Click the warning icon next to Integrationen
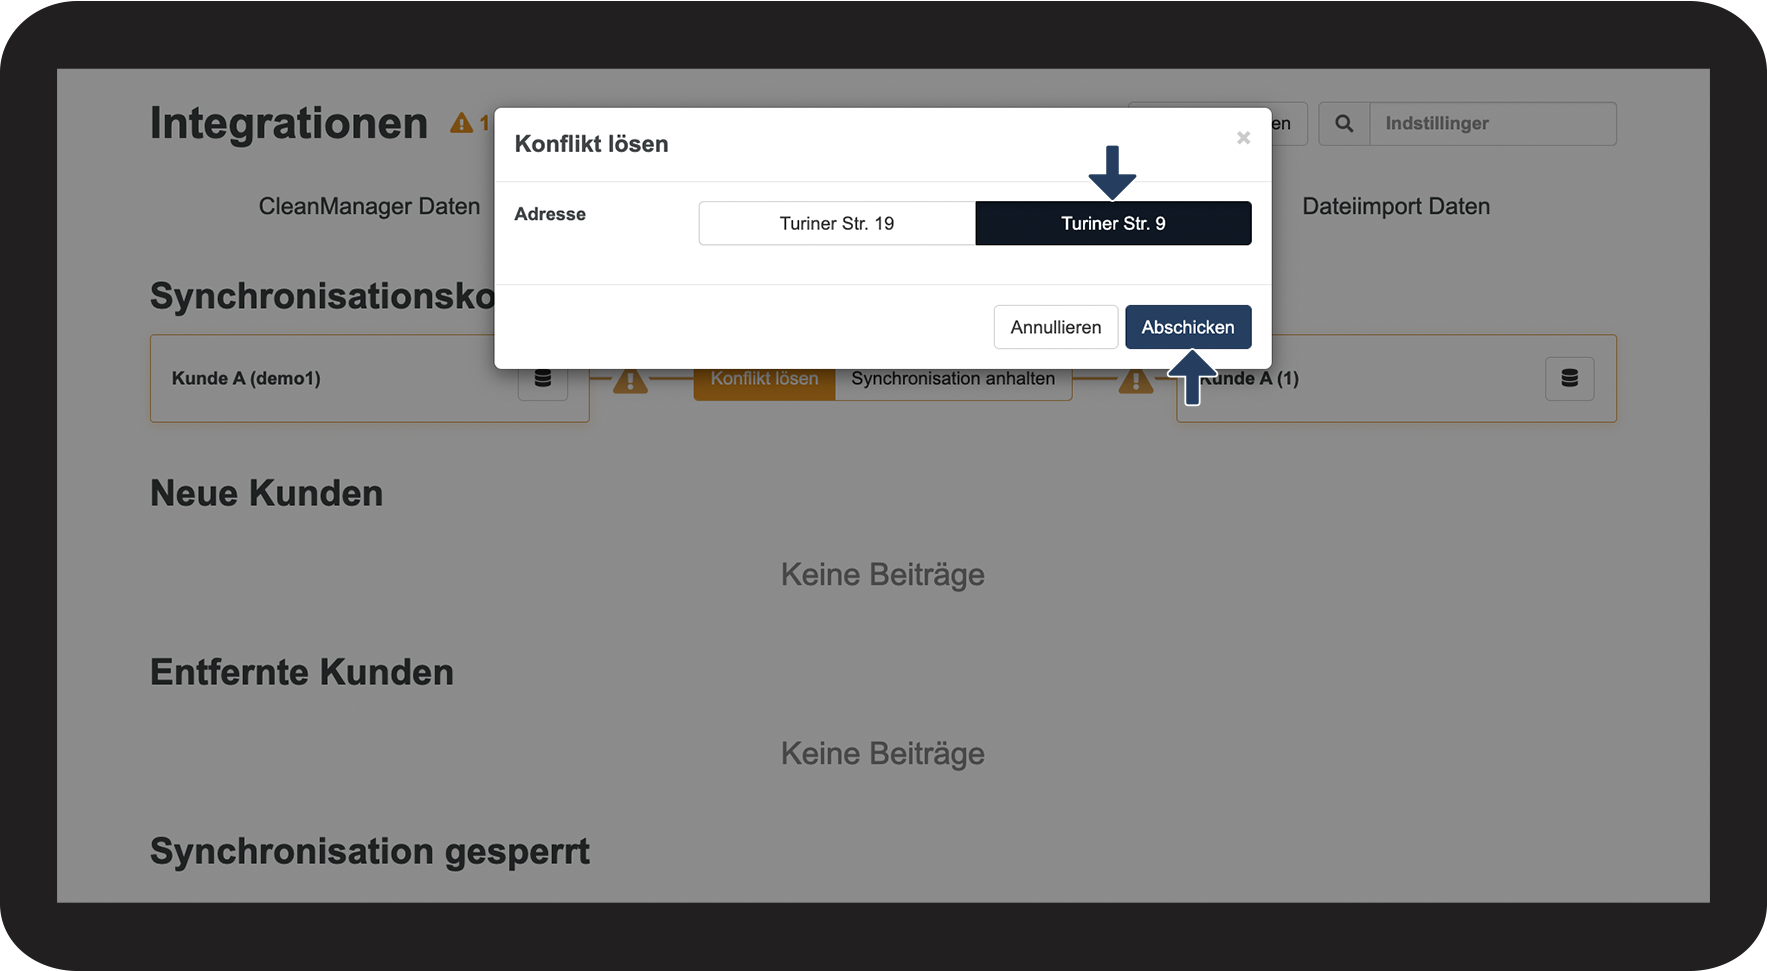Image resolution: width=1767 pixels, height=971 pixels. 461,123
